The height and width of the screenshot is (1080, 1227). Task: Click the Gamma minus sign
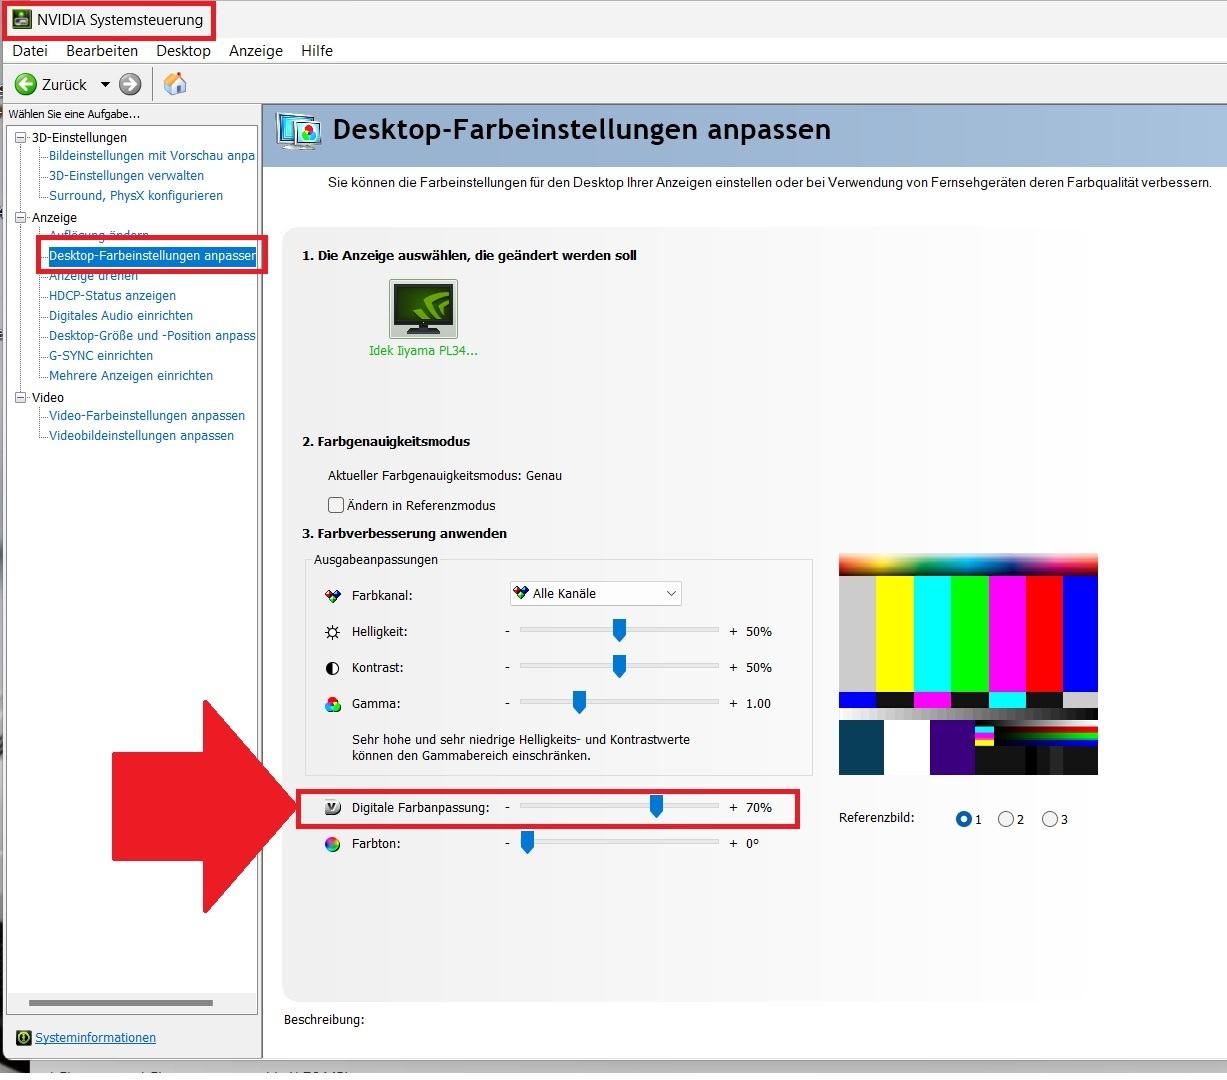507,704
